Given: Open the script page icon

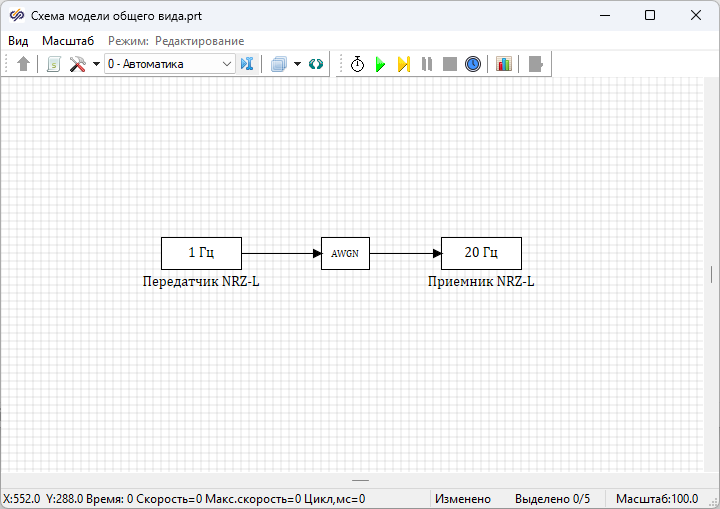Looking at the screenshot, I should tap(54, 64).
